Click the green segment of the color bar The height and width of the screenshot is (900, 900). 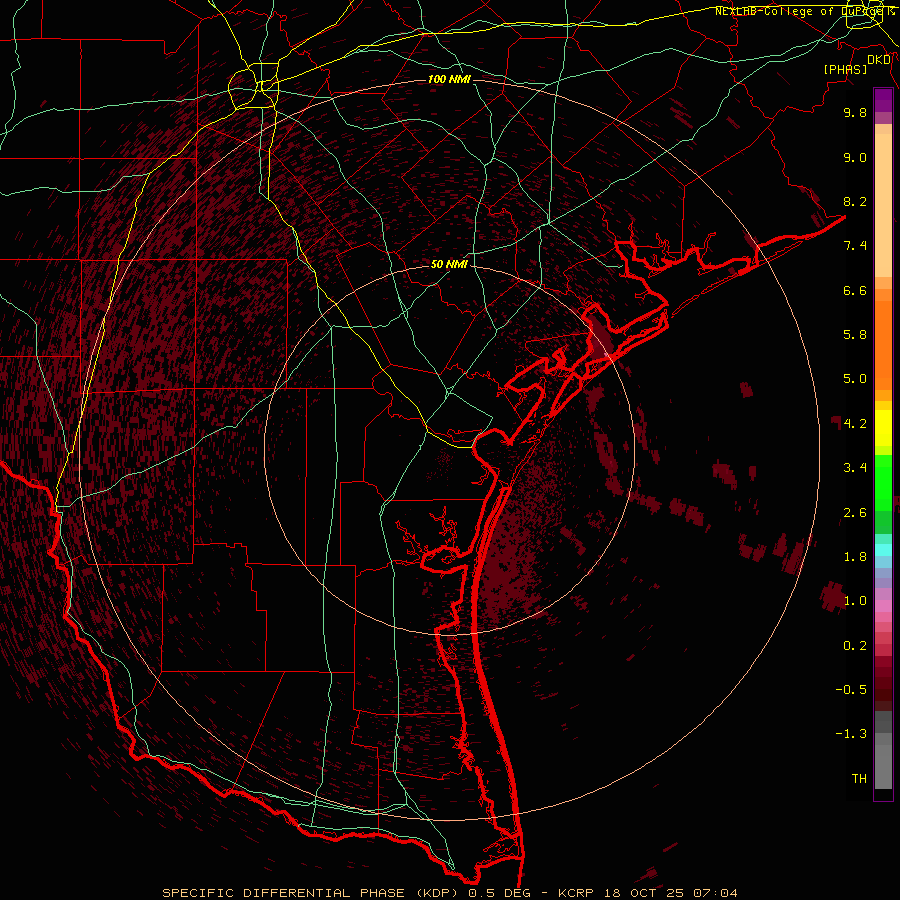click(x=883, y=482)
